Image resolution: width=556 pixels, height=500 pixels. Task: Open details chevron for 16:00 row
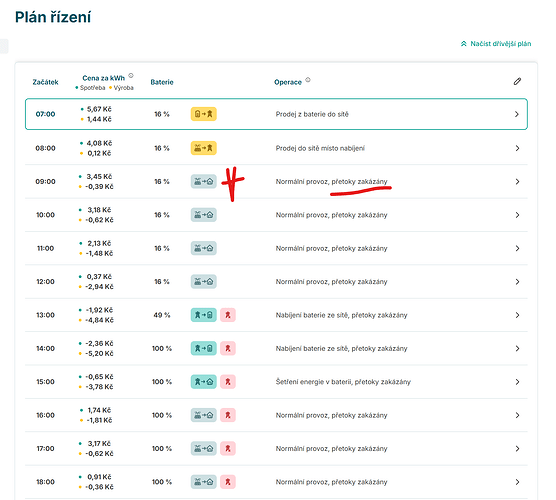(x=517, y=415)
